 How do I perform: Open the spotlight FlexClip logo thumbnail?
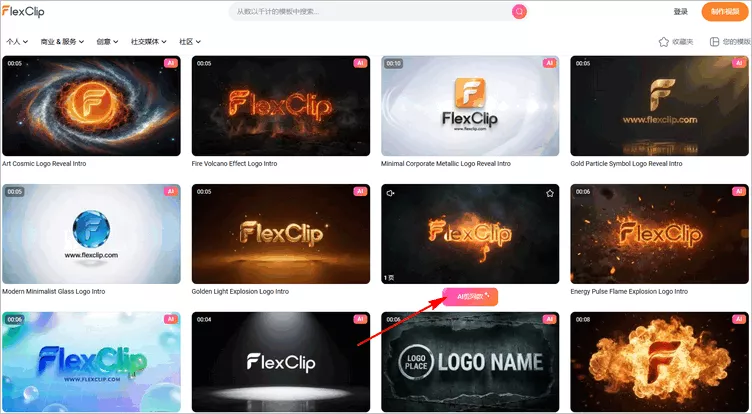tap(281, 362)
